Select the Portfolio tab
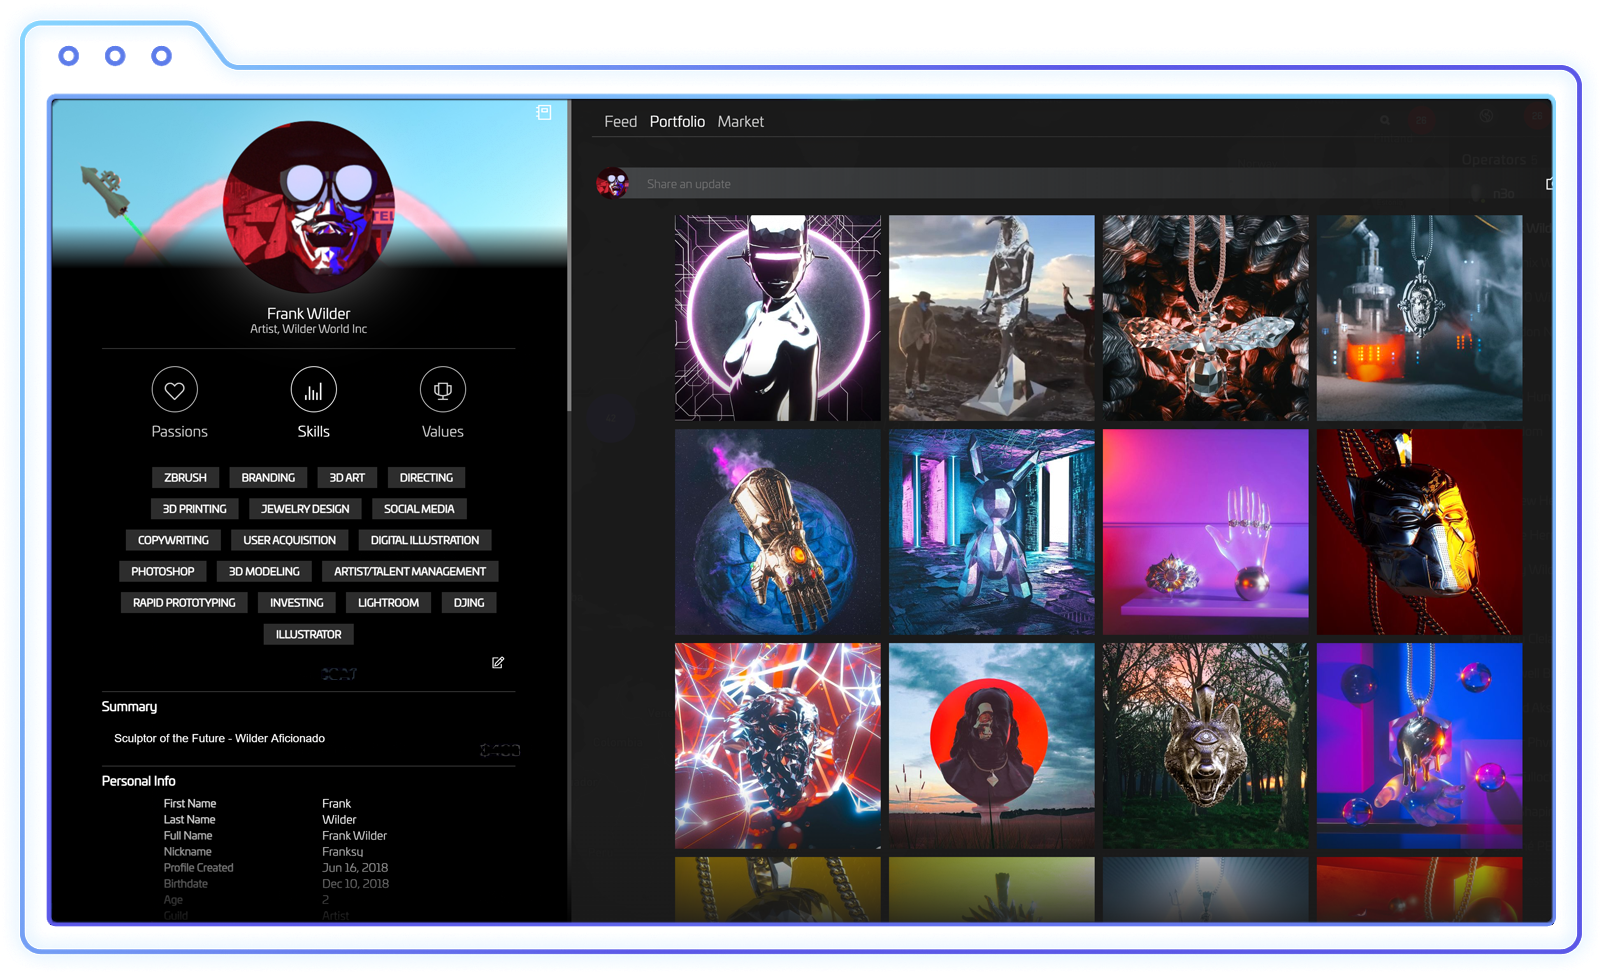 click(677, 122)
